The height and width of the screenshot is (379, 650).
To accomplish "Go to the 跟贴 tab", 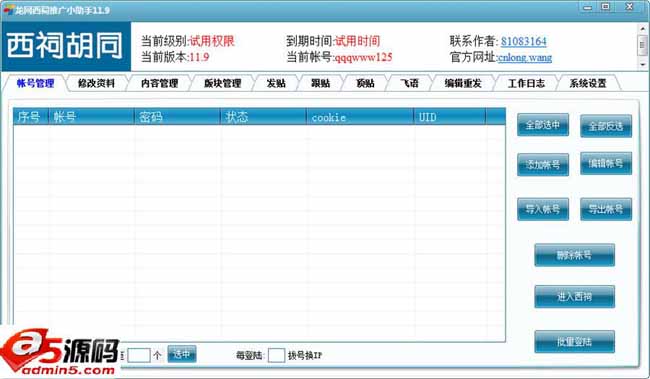I will [320, 83].
